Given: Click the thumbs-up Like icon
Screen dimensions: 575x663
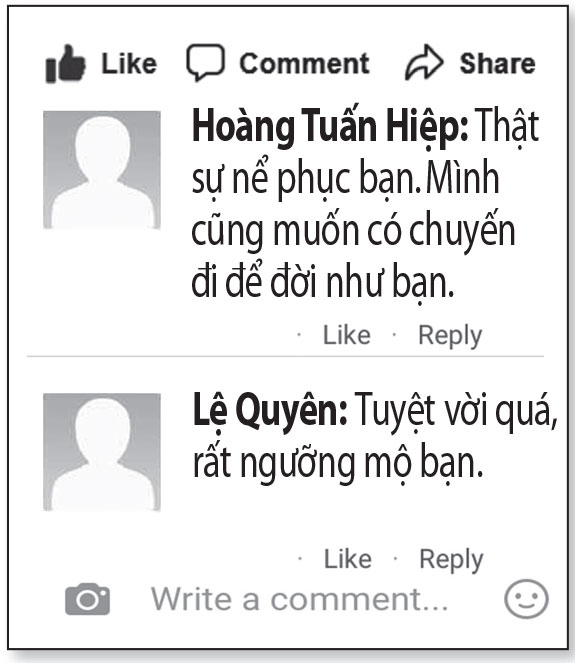Looking at the screenshot, I should [66, 63].
